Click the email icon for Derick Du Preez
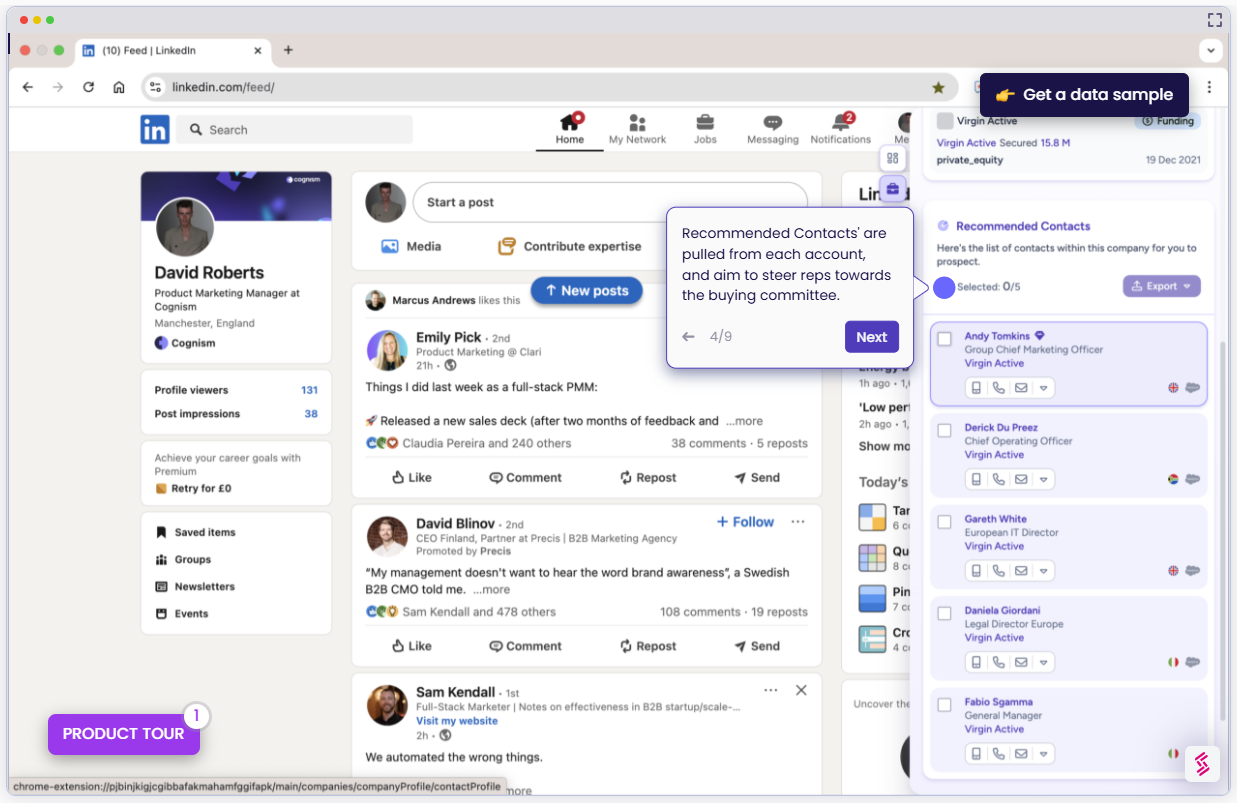This screenshot has height=803, width=1237. click(1021, 480)
